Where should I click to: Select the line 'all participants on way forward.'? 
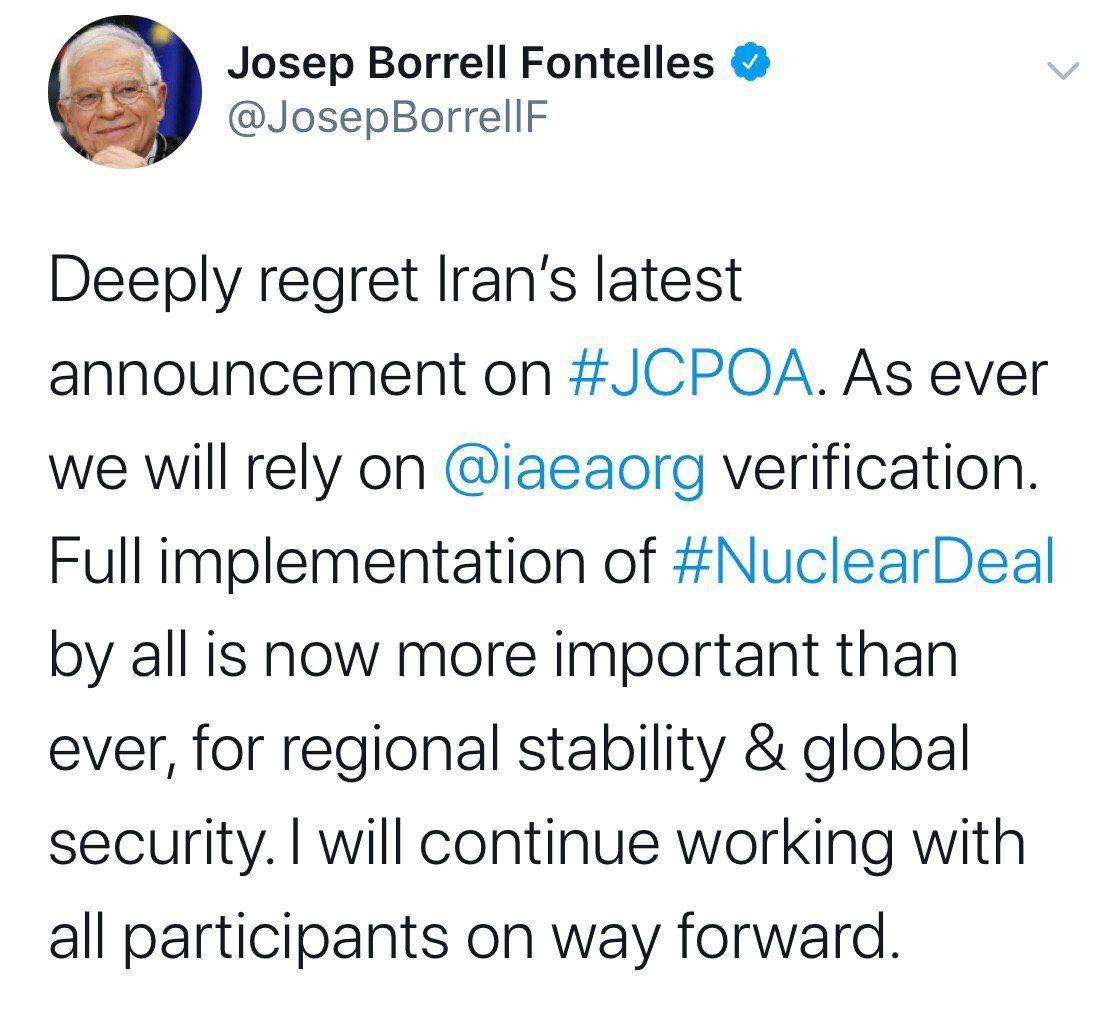(x=475, y=938)
